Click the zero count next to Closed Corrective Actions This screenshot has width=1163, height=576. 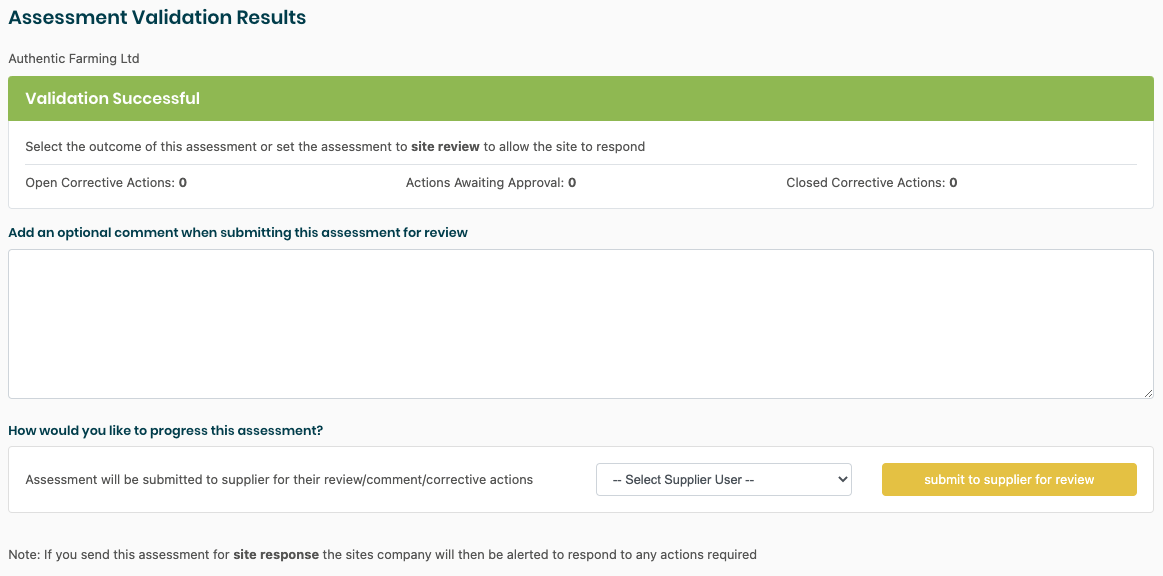[x=953, y=183]
